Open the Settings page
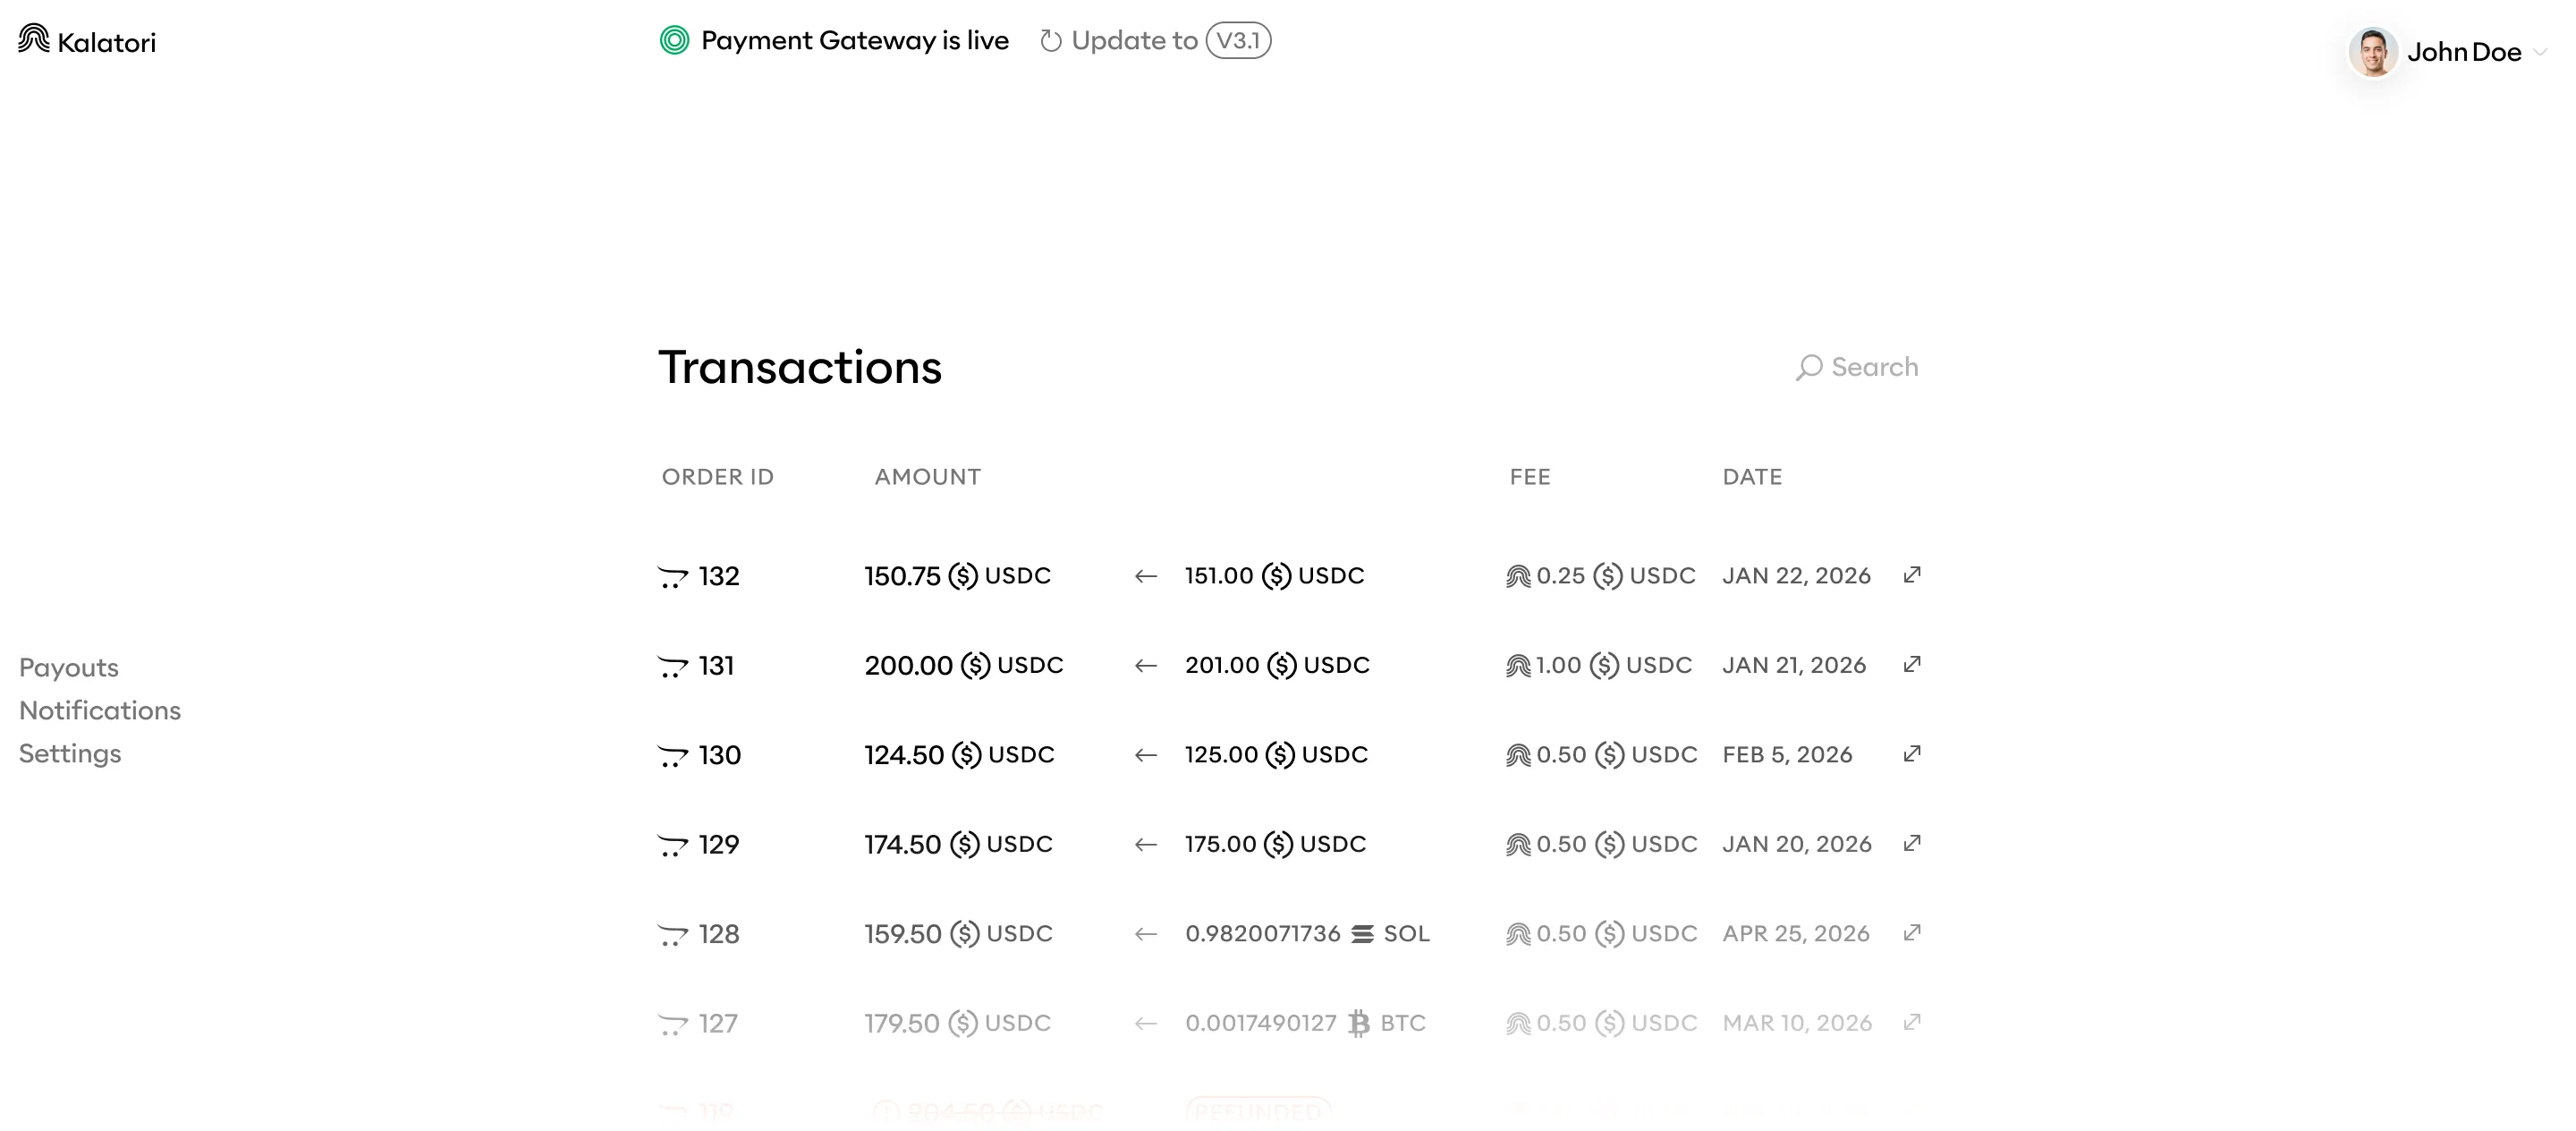 (70, 753)
